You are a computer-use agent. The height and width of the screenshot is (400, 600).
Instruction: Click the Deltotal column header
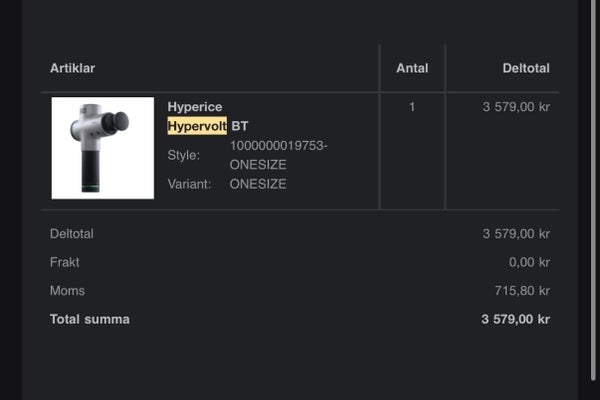point(526,68)
